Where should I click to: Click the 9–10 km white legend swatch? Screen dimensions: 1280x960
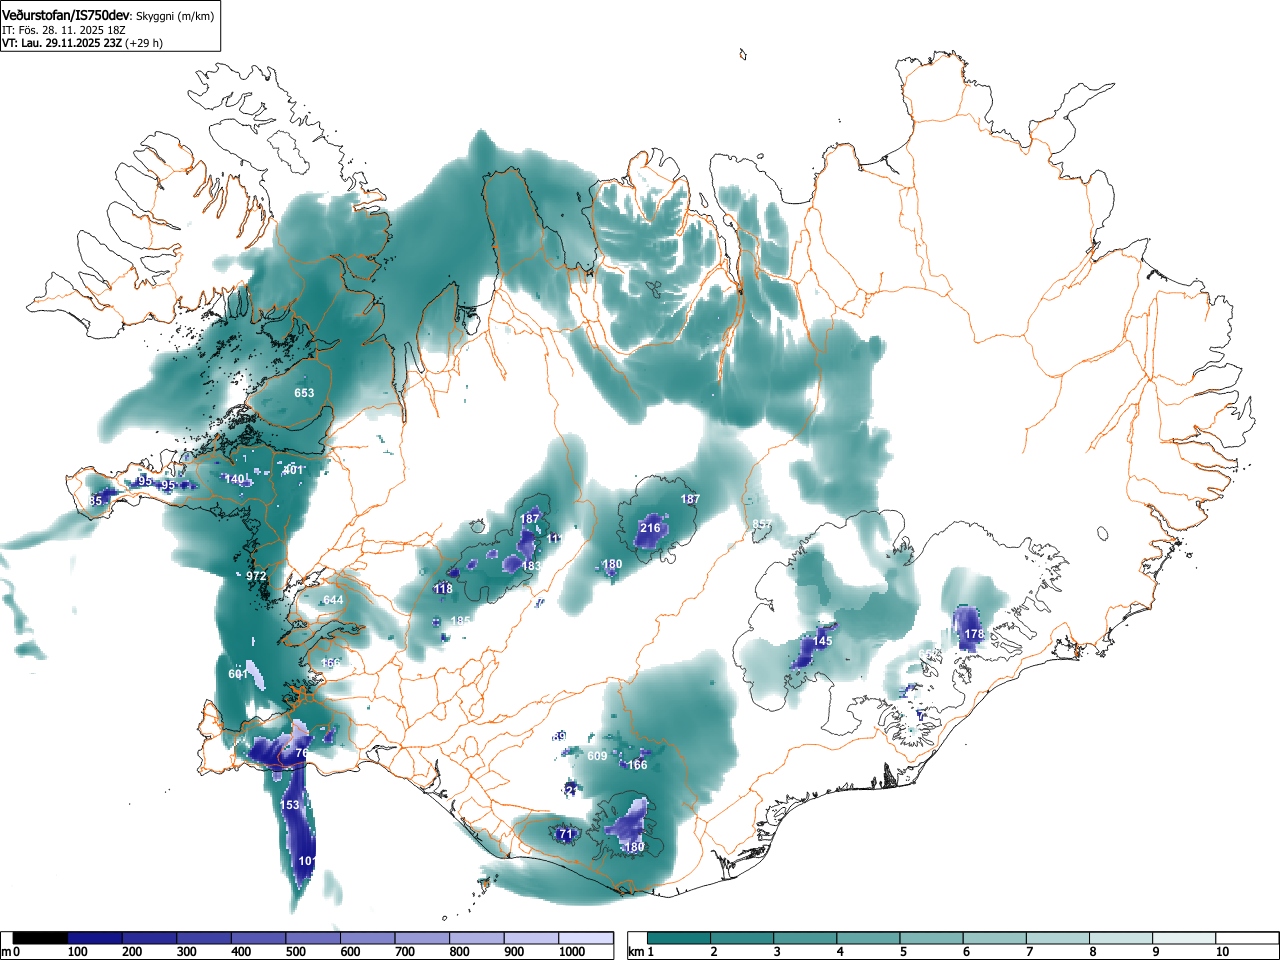(1186, 938)
